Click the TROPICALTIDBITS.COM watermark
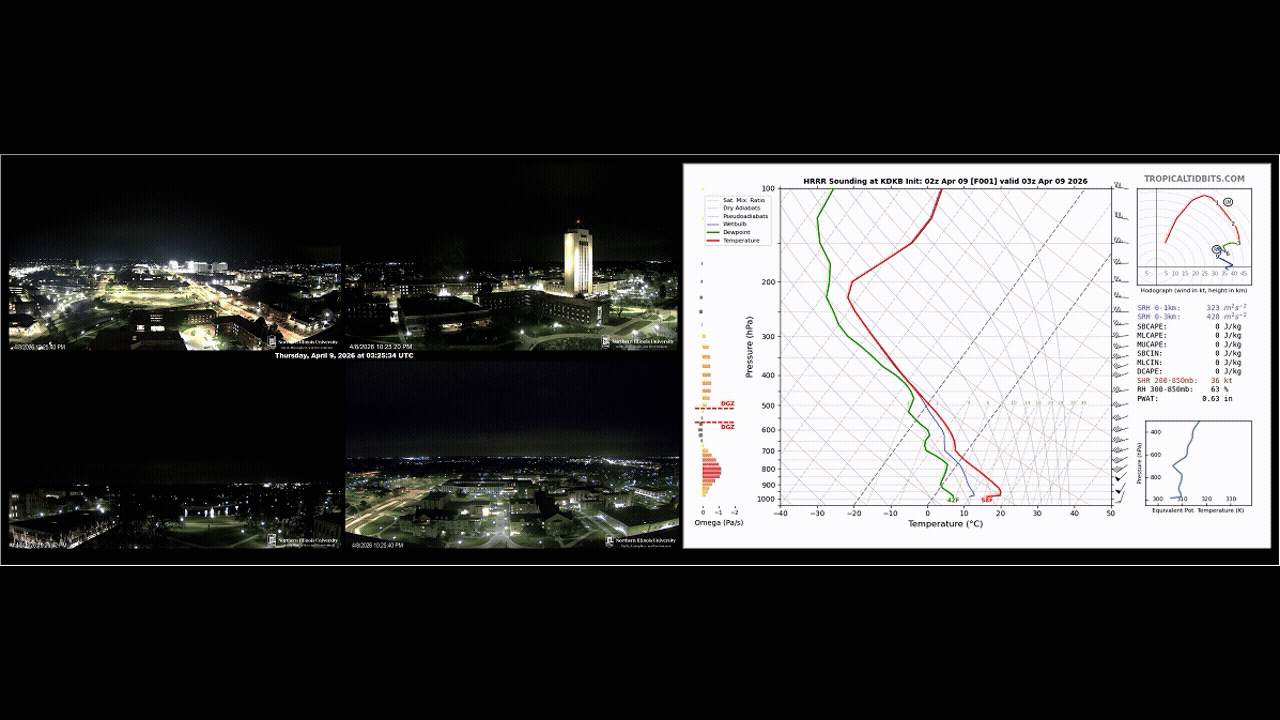The image size is (1280, 720). tap(1194, 179)
